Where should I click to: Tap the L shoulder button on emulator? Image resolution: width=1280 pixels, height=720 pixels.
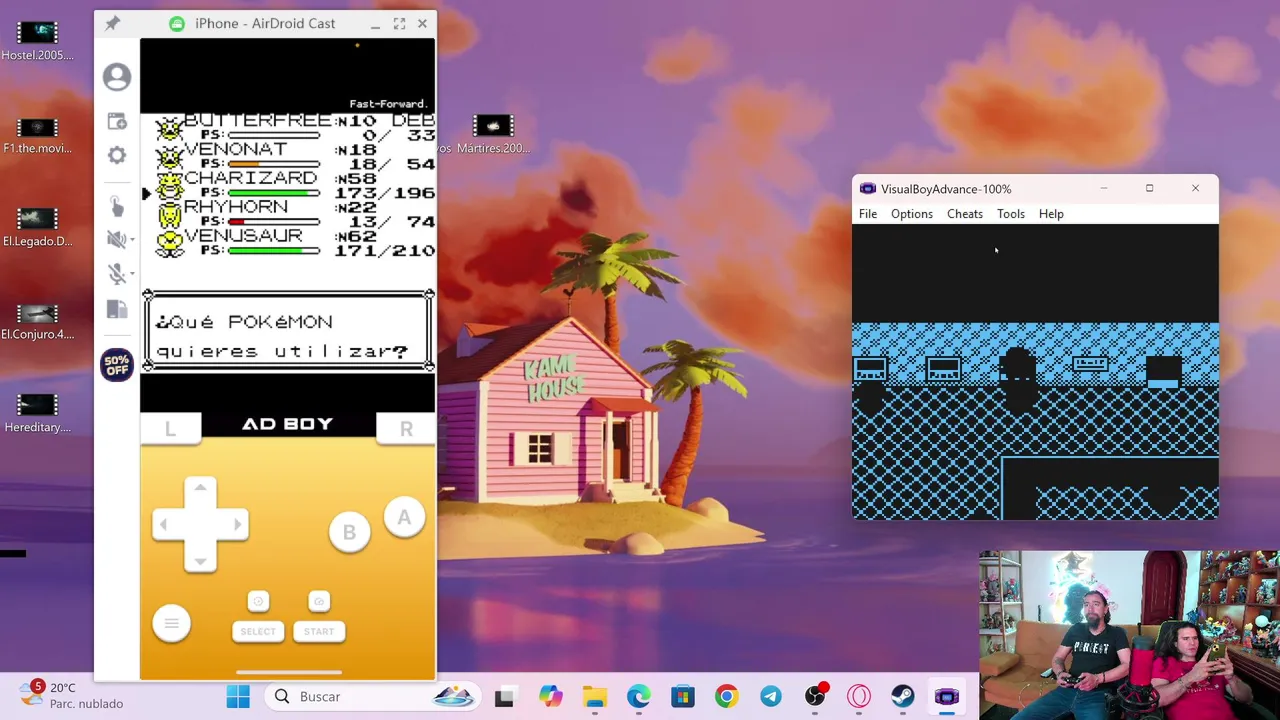click(x=170, y=428)
